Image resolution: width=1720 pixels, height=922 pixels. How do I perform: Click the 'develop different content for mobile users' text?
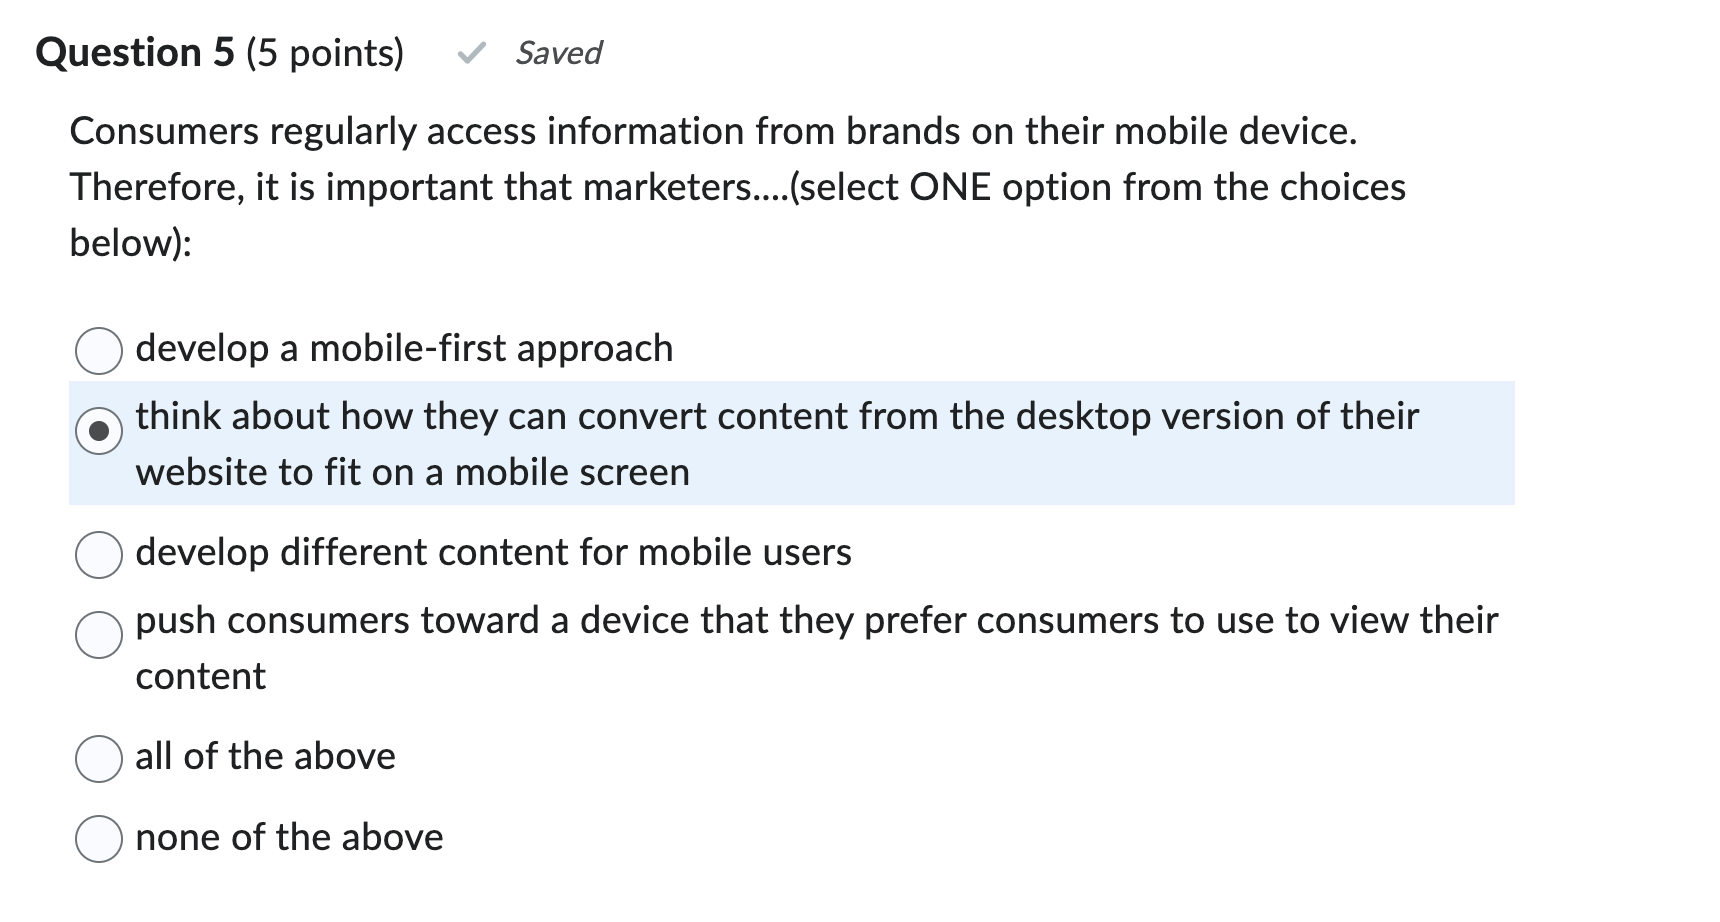pyautogui.click(x=493, y=553)
